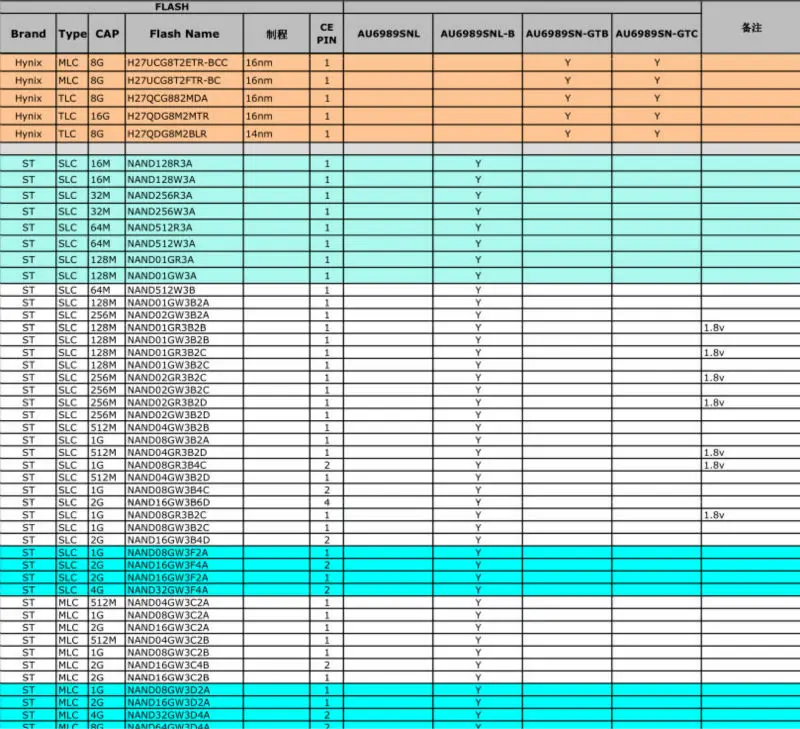The image size is (800, 729).
Task: Select cell NAND08GW3F2A
Action: coord(184,552)
